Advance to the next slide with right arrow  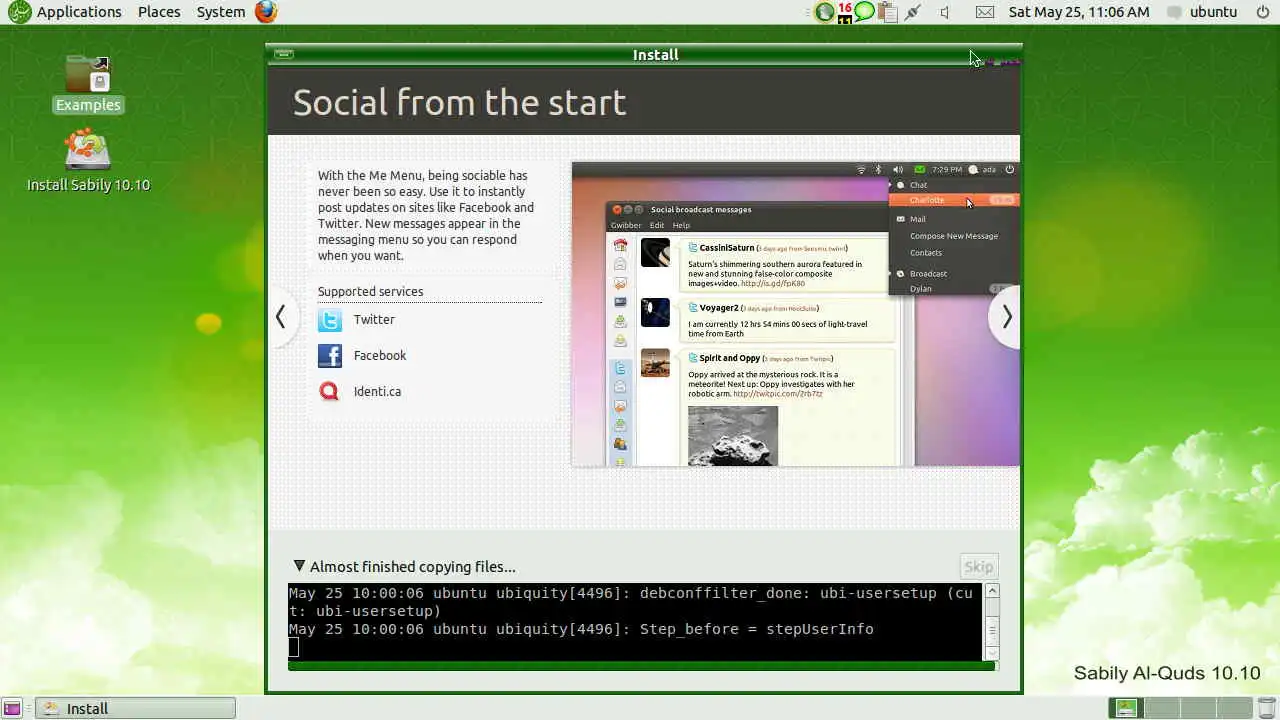point(1006,317)
